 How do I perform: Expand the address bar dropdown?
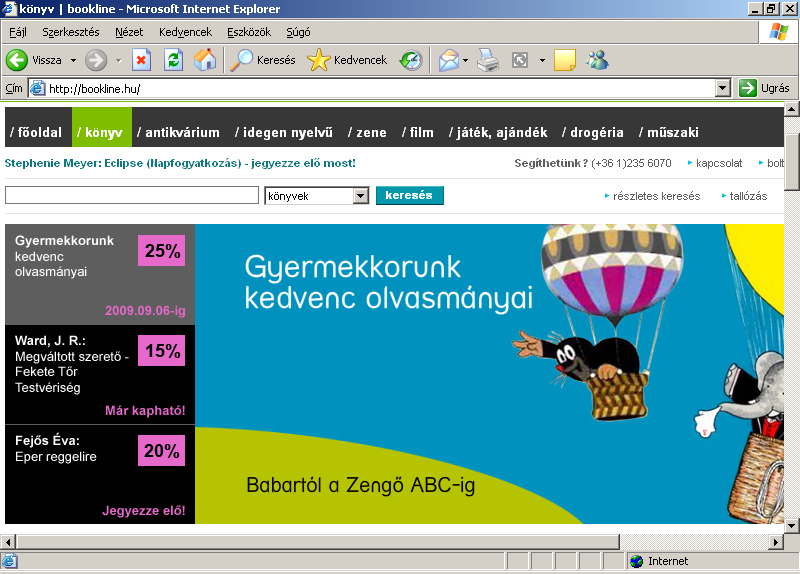coord(722,88)
